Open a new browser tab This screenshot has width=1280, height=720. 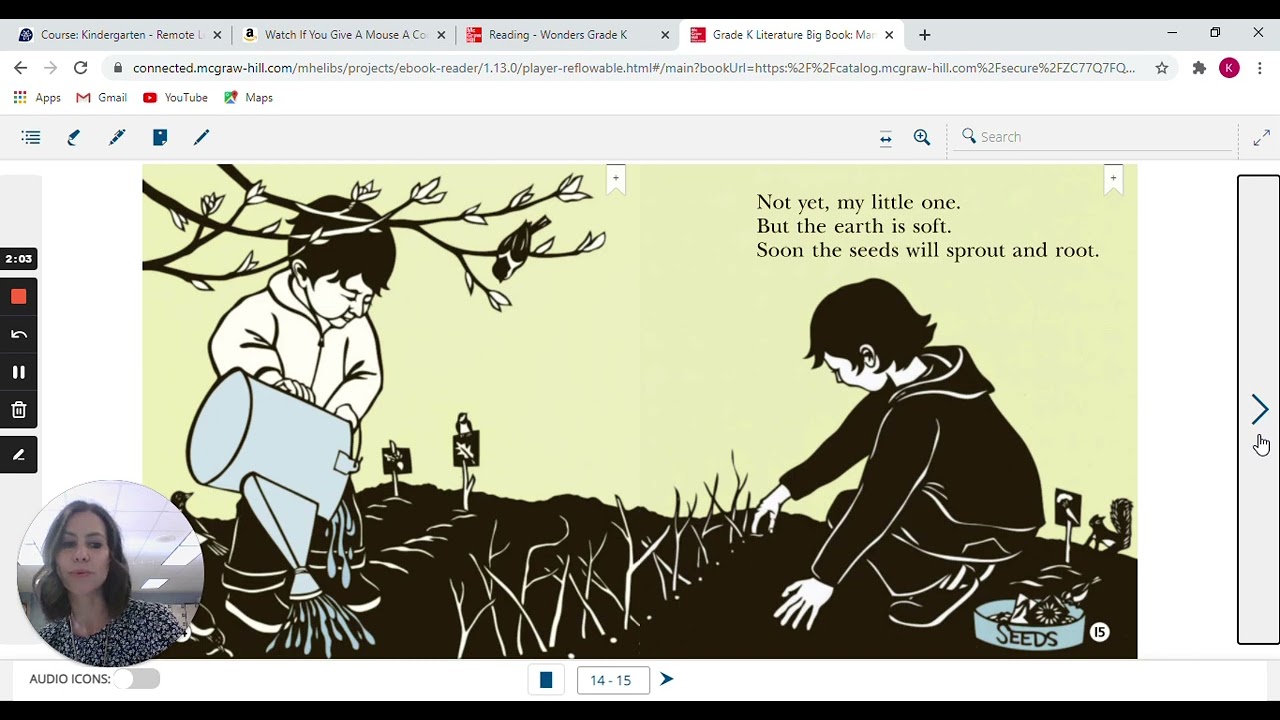[925, 35]
